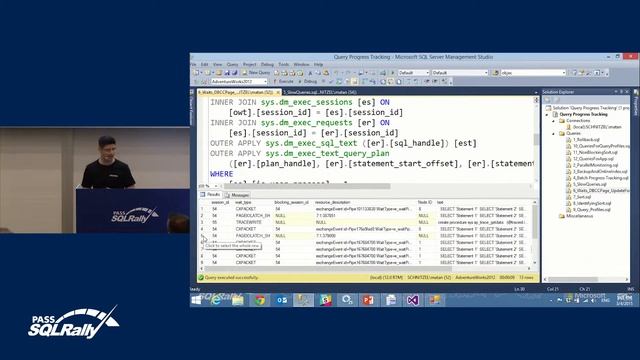
Task: Open the first Default dropdown in toolbar
Action: [x=413, y=73]
